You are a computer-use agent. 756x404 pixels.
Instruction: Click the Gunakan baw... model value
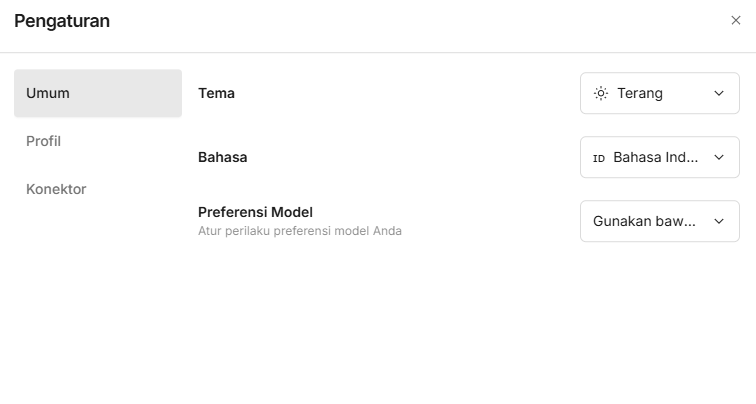pyautogui.click(x=644, y=221)
